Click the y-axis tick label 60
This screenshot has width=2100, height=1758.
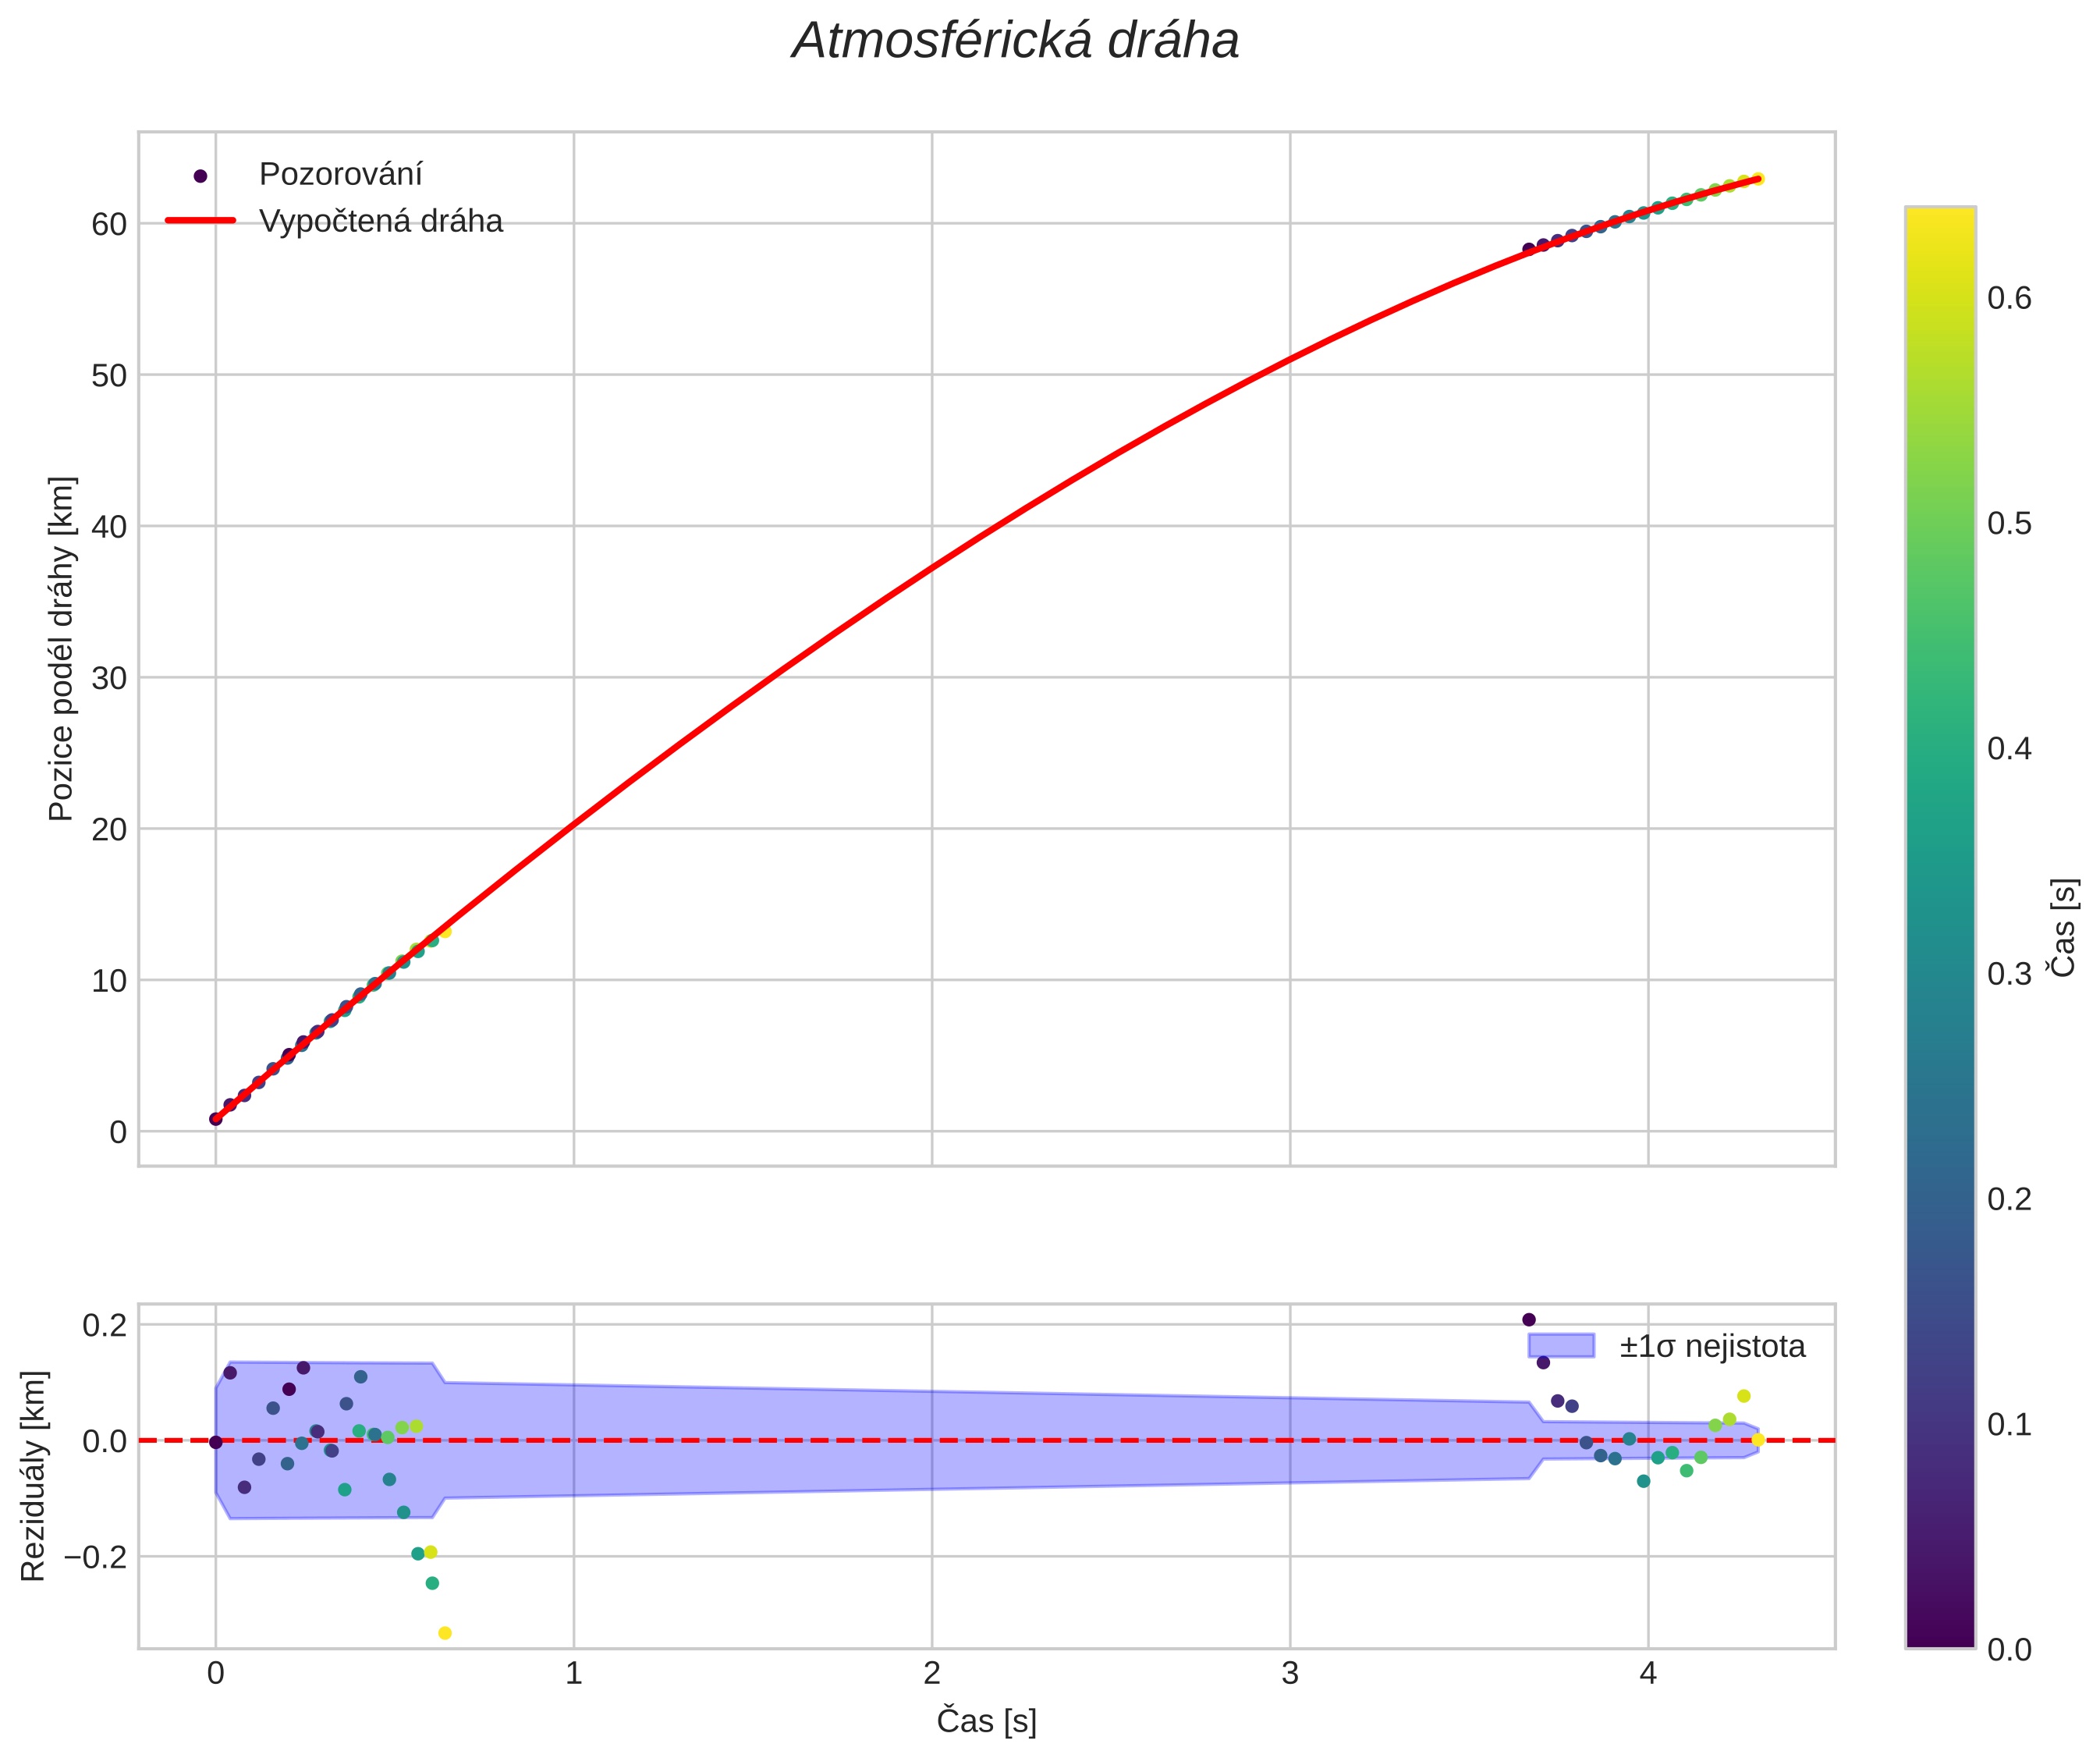coord(109,224)
